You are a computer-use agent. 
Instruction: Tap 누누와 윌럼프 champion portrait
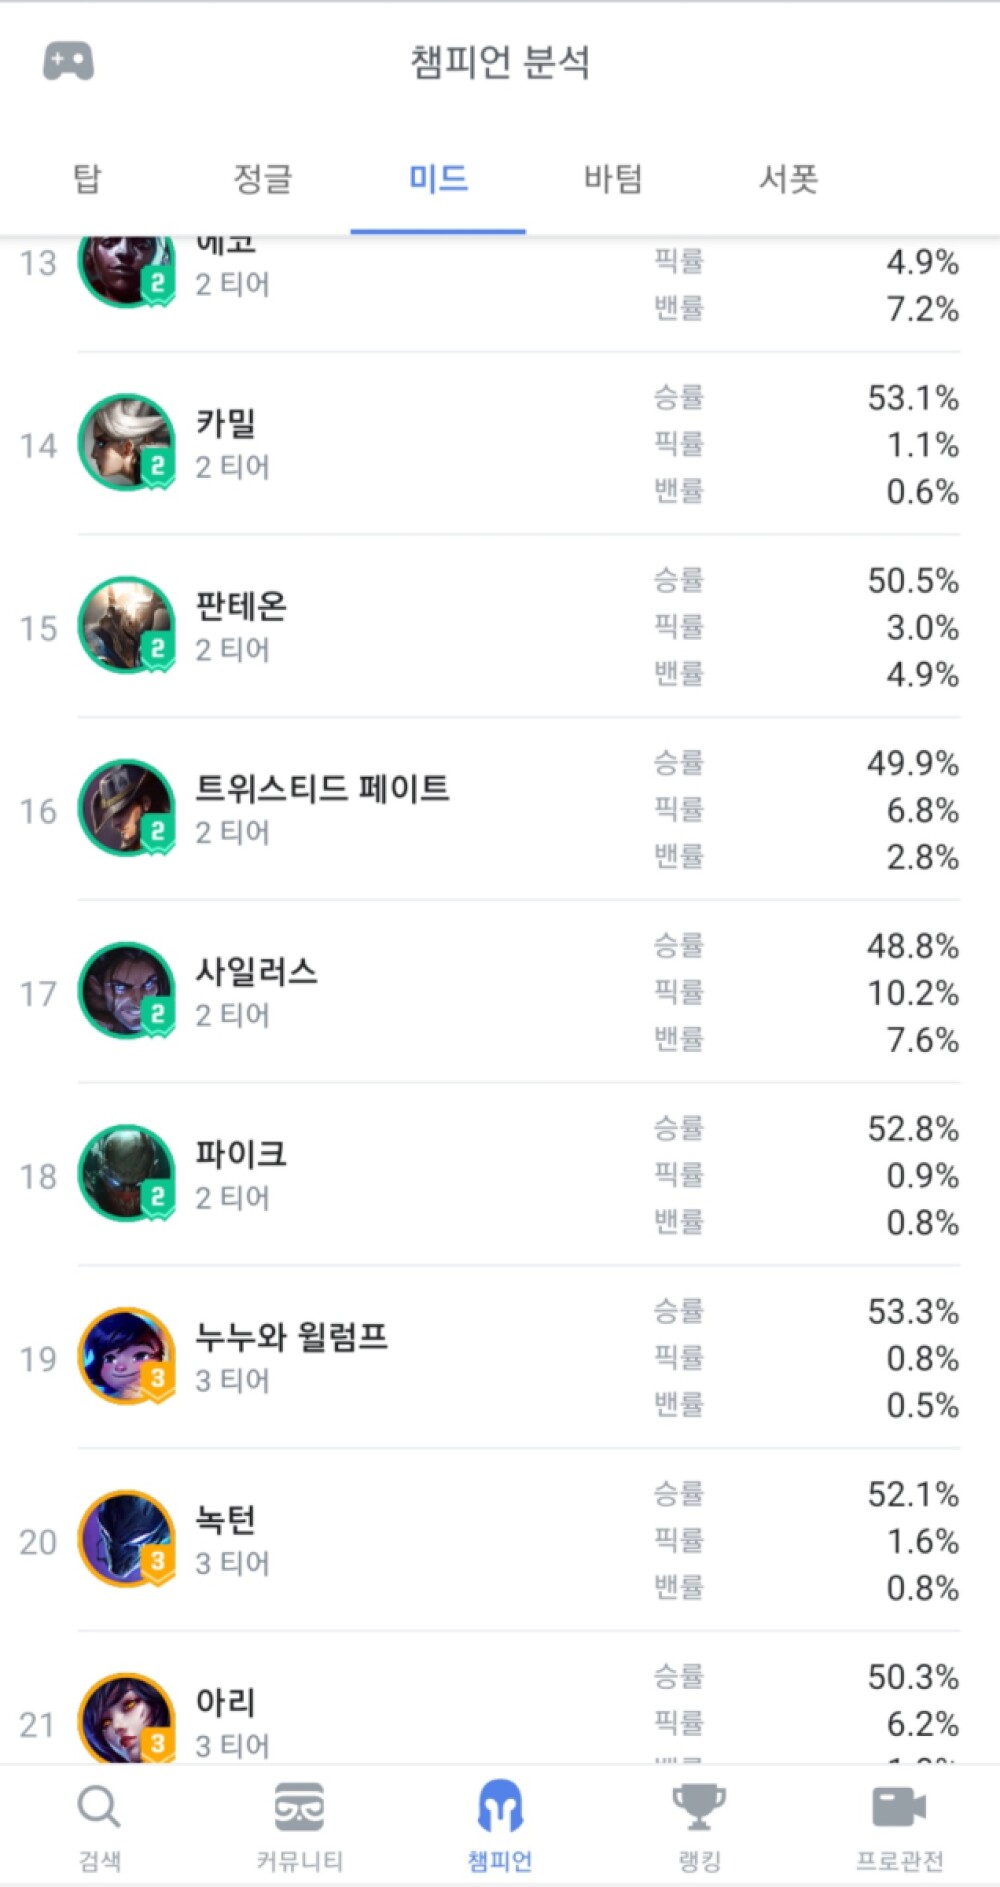127,1357
